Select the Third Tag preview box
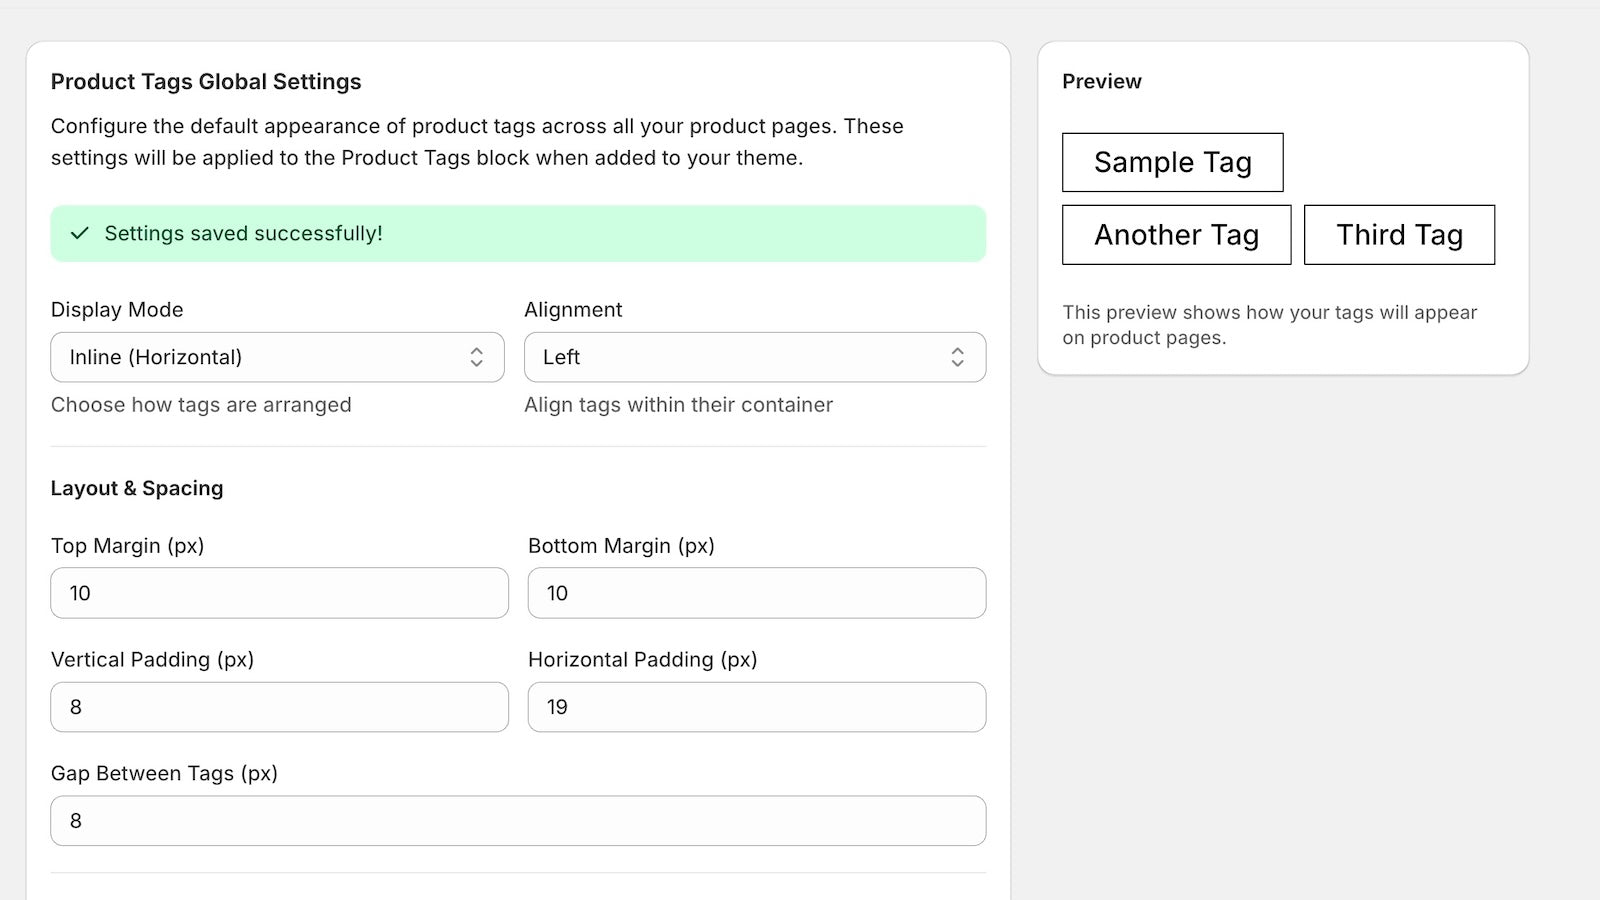The height and width of the screenshot is (900, 1600). coord(1399,235)
